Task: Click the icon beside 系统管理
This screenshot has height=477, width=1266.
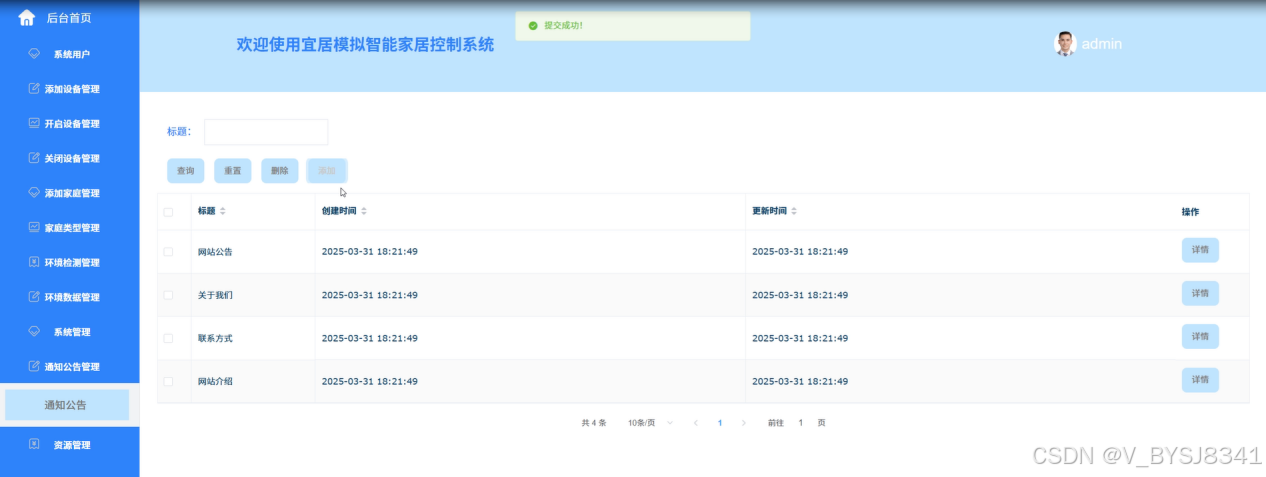Action: (x=34, y=331)
